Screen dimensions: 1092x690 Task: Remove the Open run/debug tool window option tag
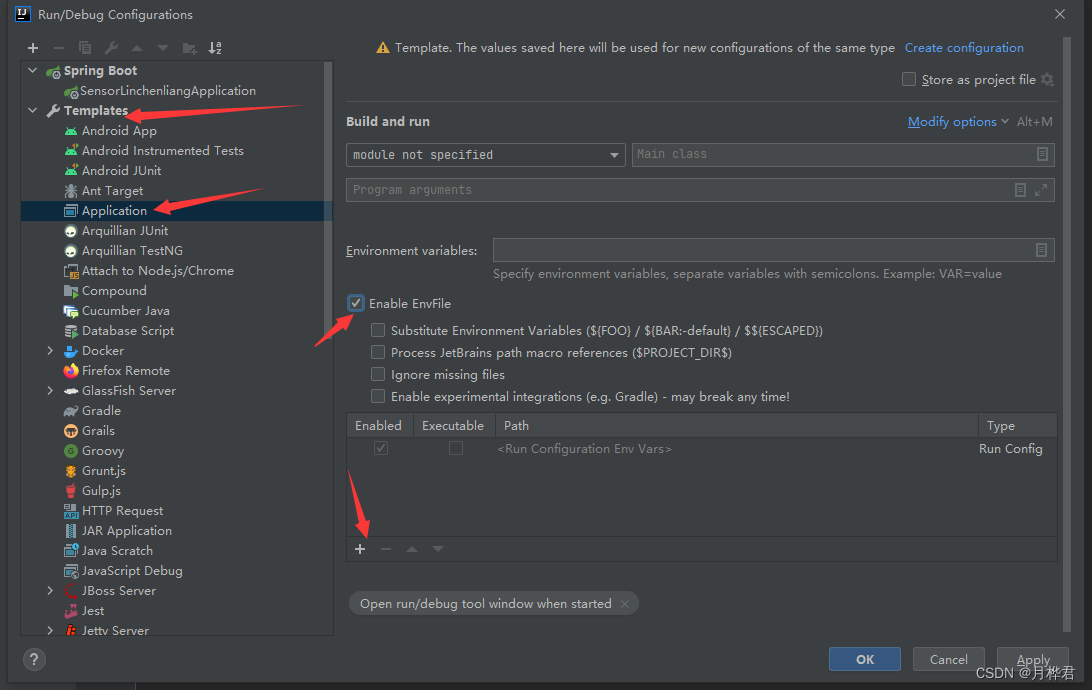click(625, 604)
